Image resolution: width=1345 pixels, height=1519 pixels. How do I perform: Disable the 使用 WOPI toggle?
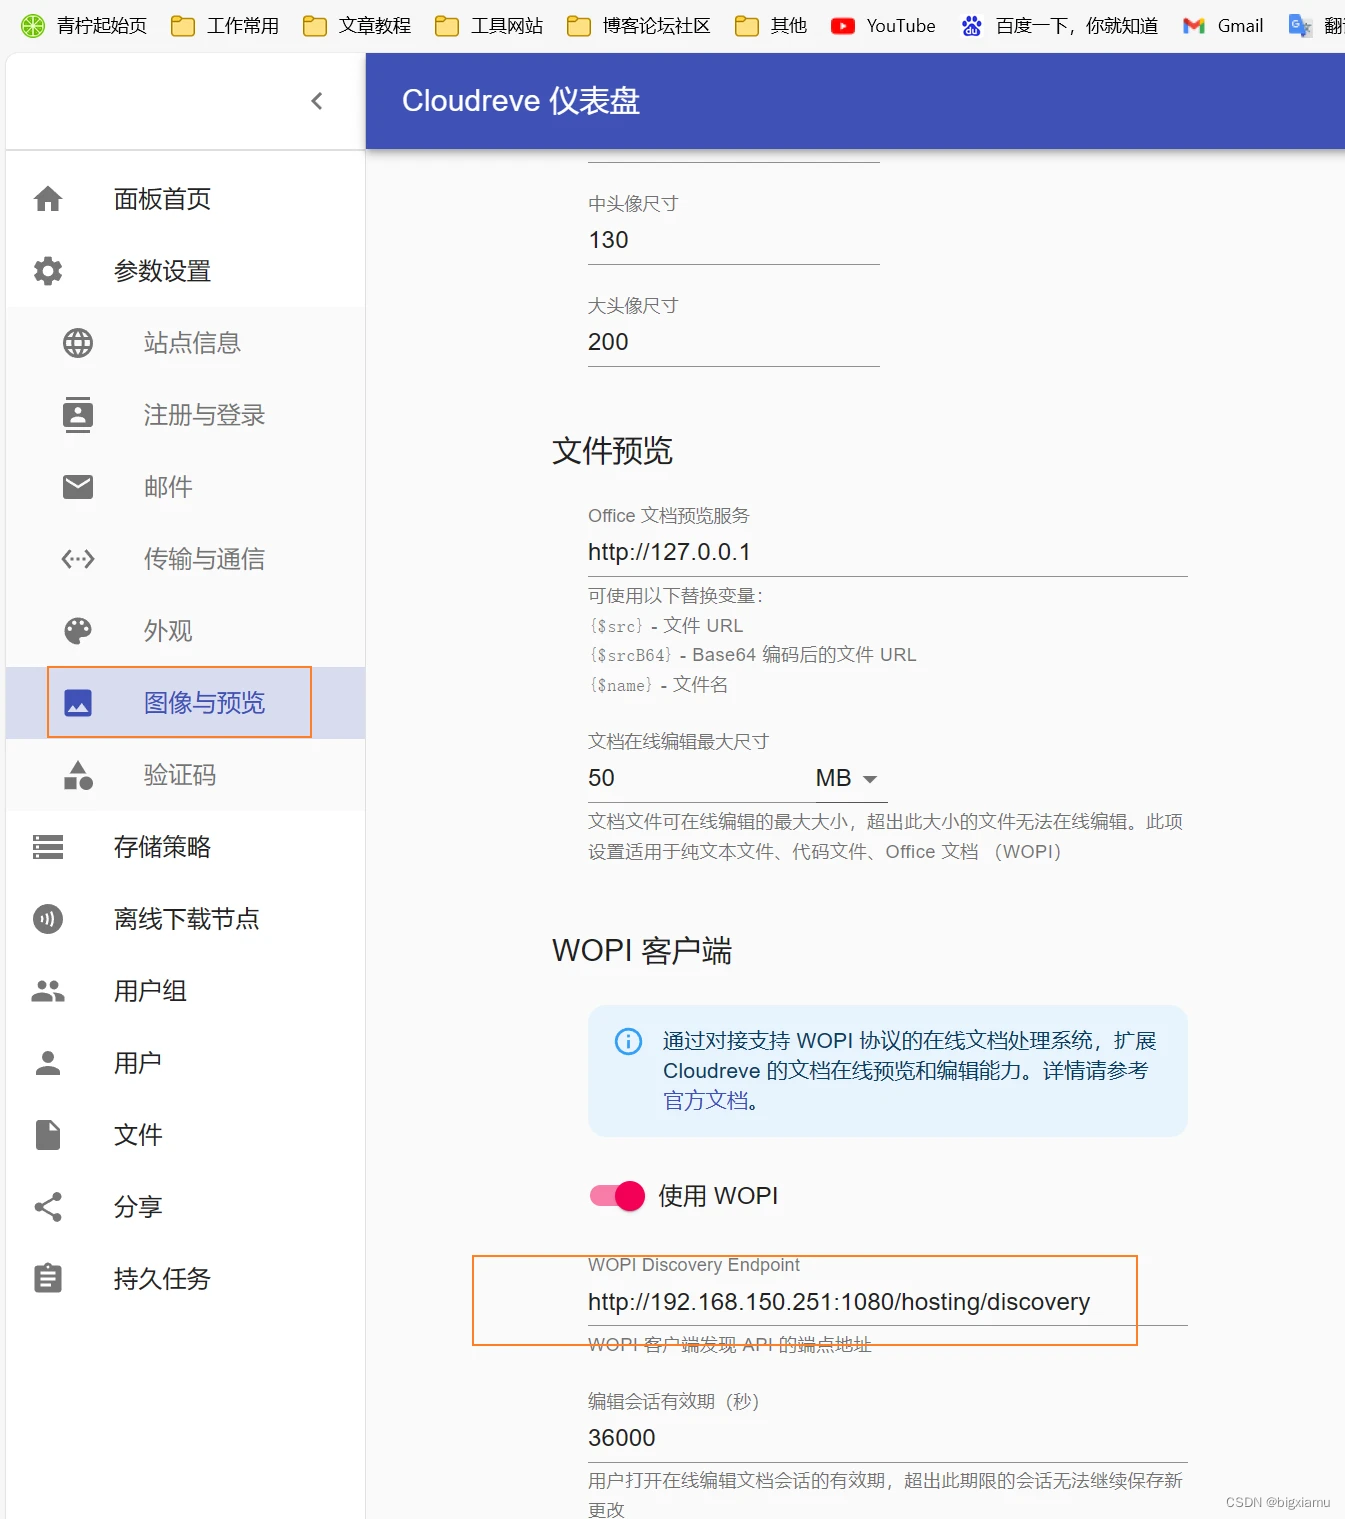[x=616, y=1195]
